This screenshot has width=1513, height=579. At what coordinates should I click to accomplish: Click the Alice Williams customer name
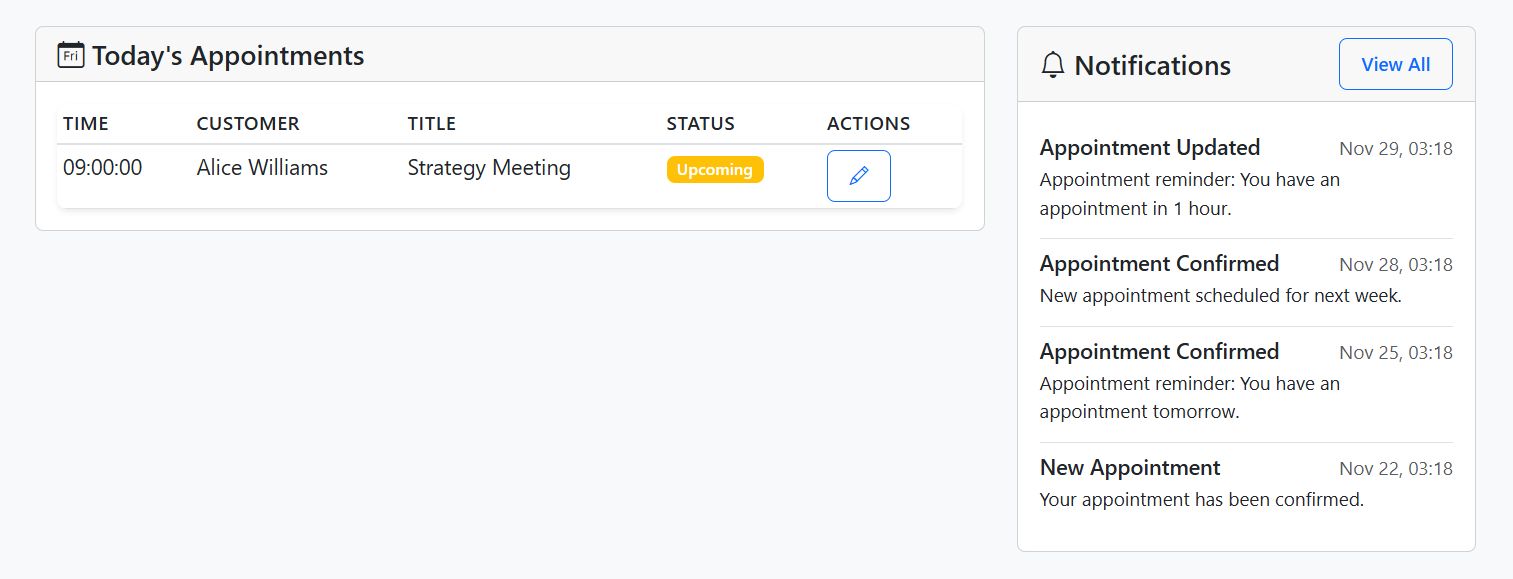[x=262, y=168]
